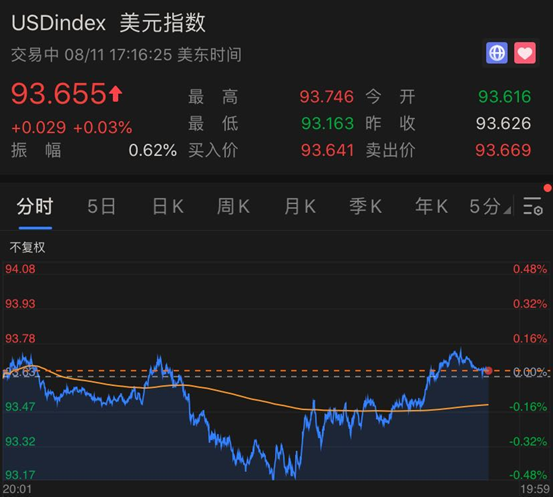Click the red up-arrow next to 93.655

tap(115, 94)
